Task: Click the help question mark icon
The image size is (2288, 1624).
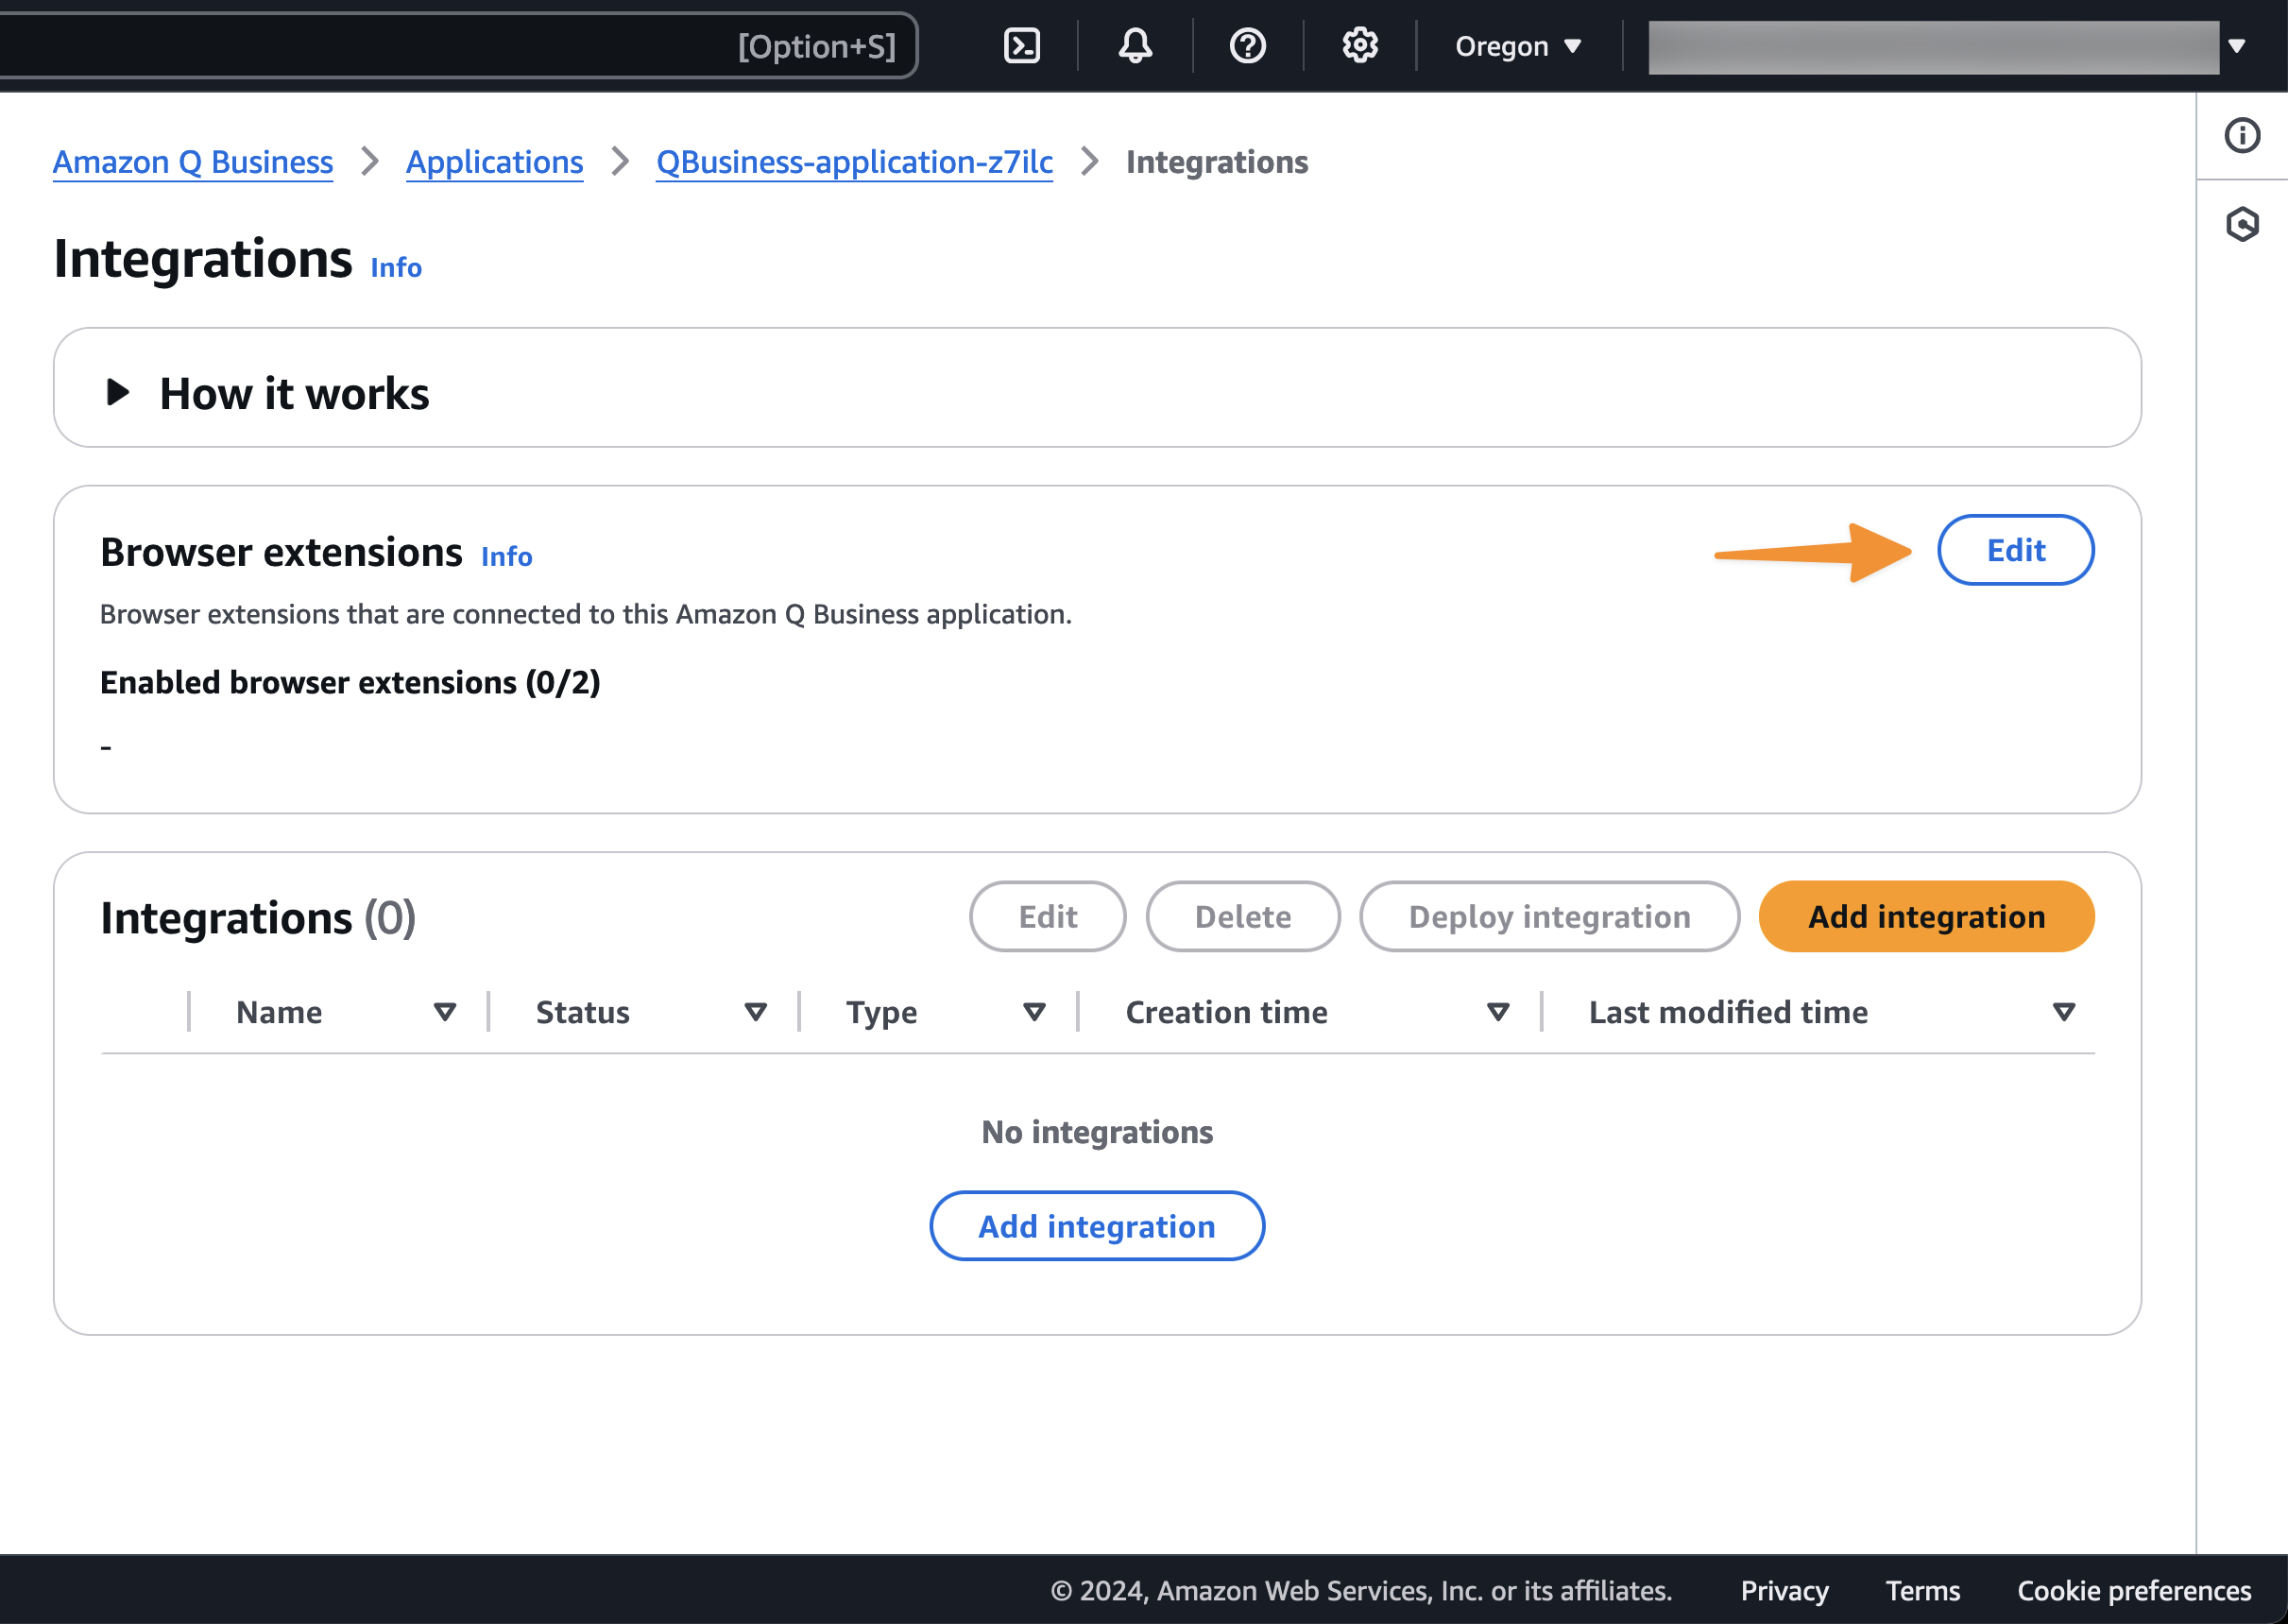Action: click(x=1247, y=46)
